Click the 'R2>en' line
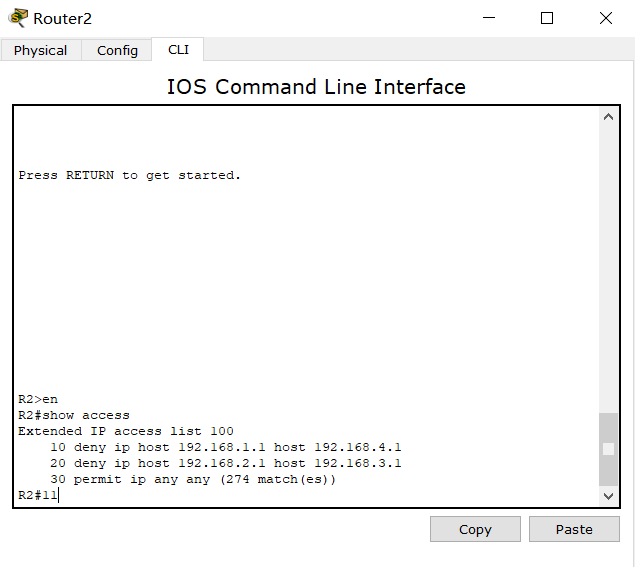The width and height of the screenshot is (635, 567). [x=38, y=399]
